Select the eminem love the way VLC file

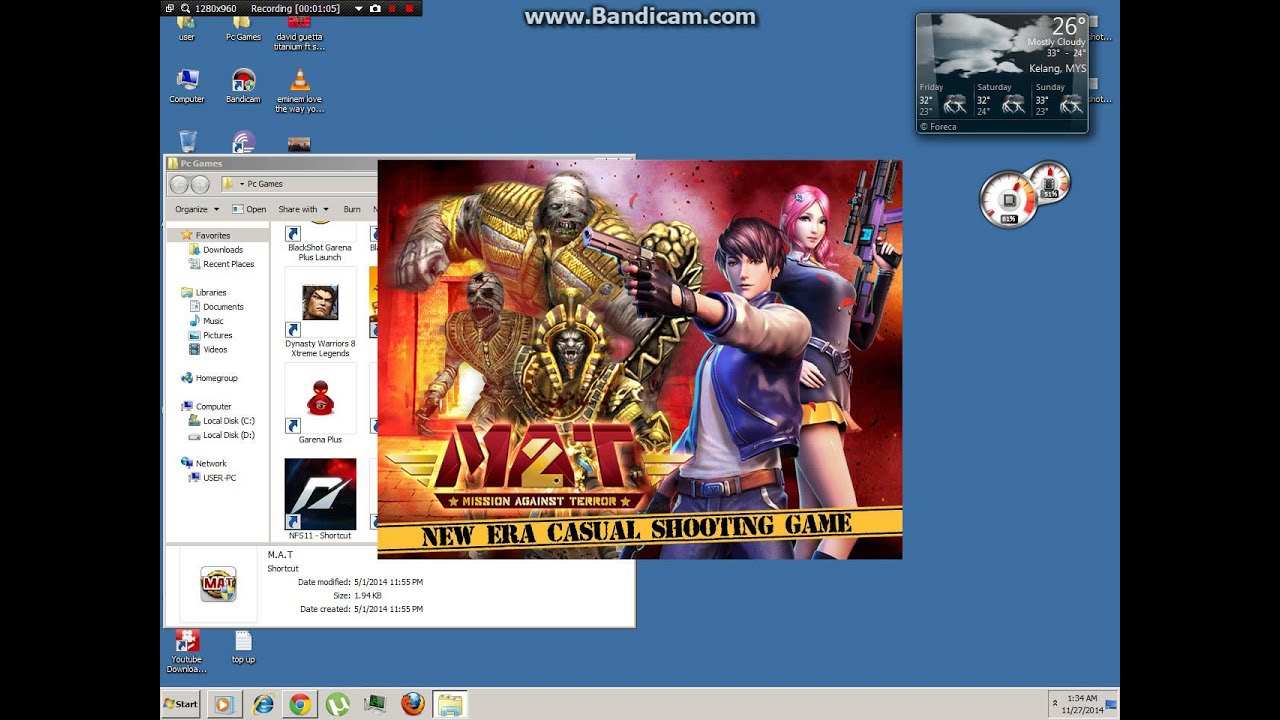click(x=299, y=91)
